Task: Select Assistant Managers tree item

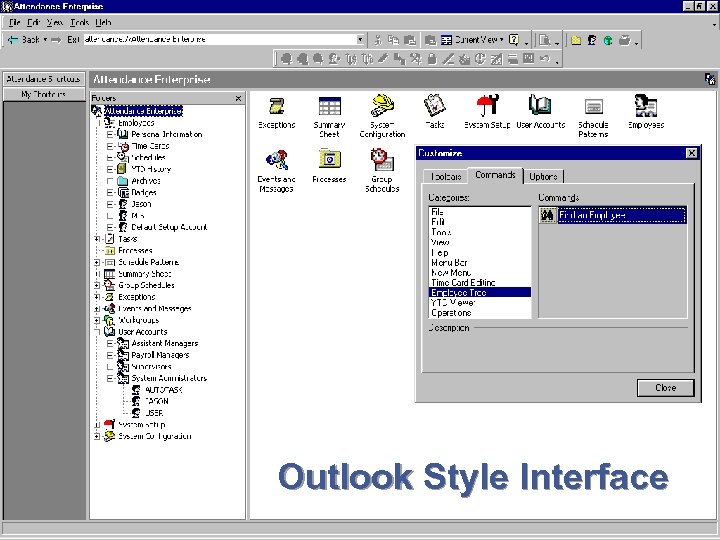Action: (x=165, y=343)
